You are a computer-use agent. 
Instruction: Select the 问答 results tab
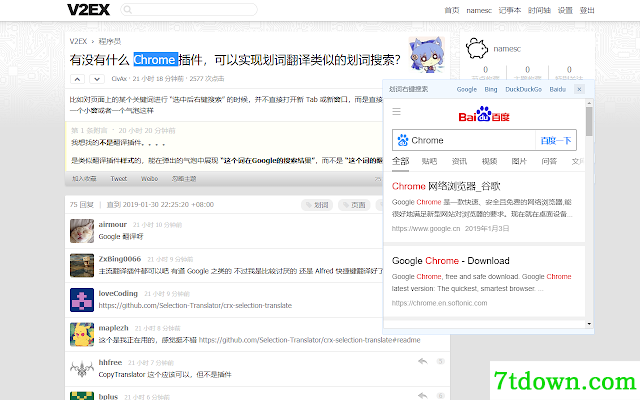(x=549, y=161)
